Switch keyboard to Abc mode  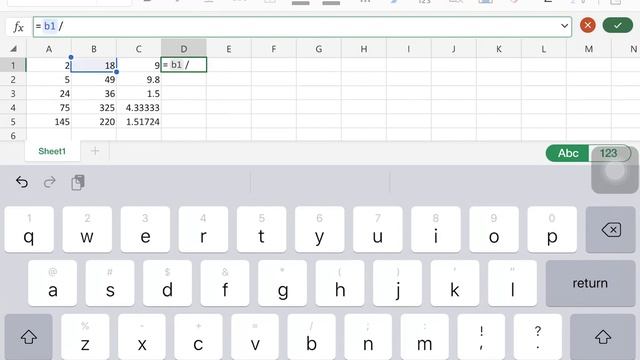click(568, 153)
